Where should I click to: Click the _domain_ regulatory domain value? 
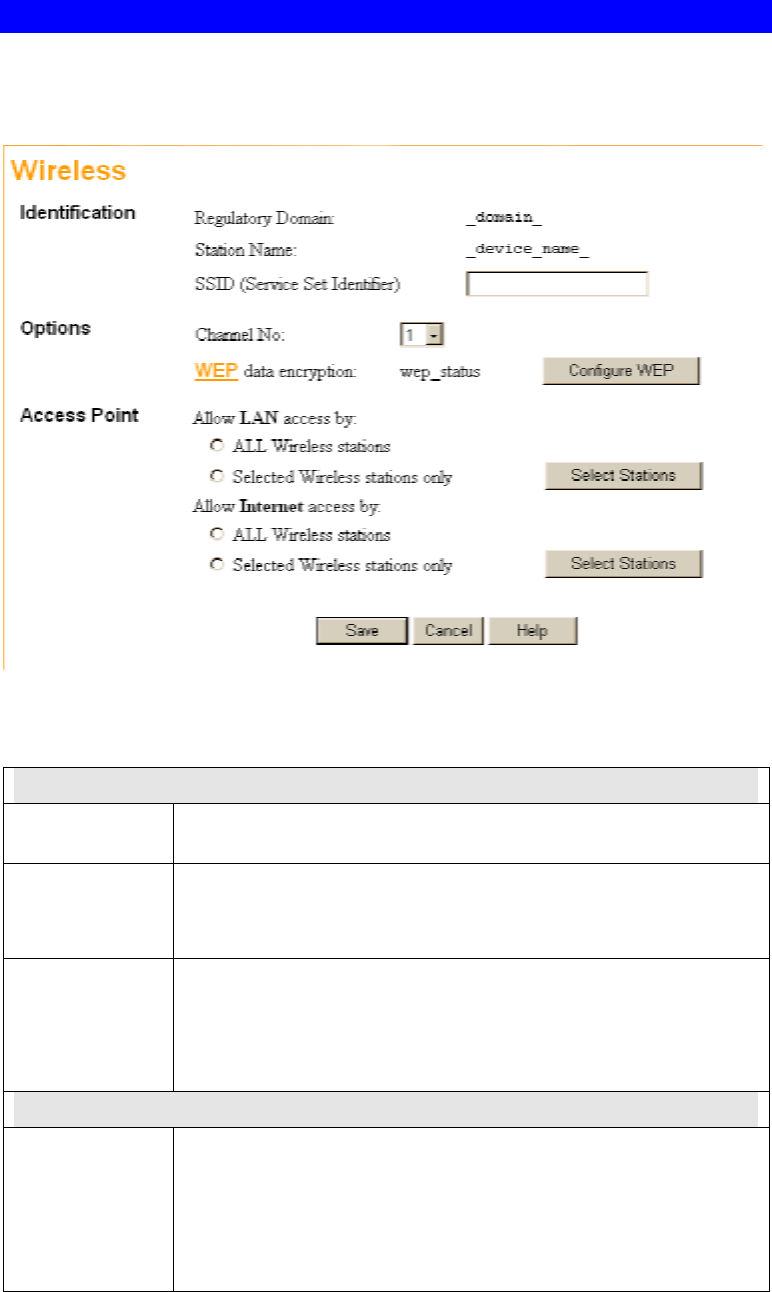tap(503, 217)
